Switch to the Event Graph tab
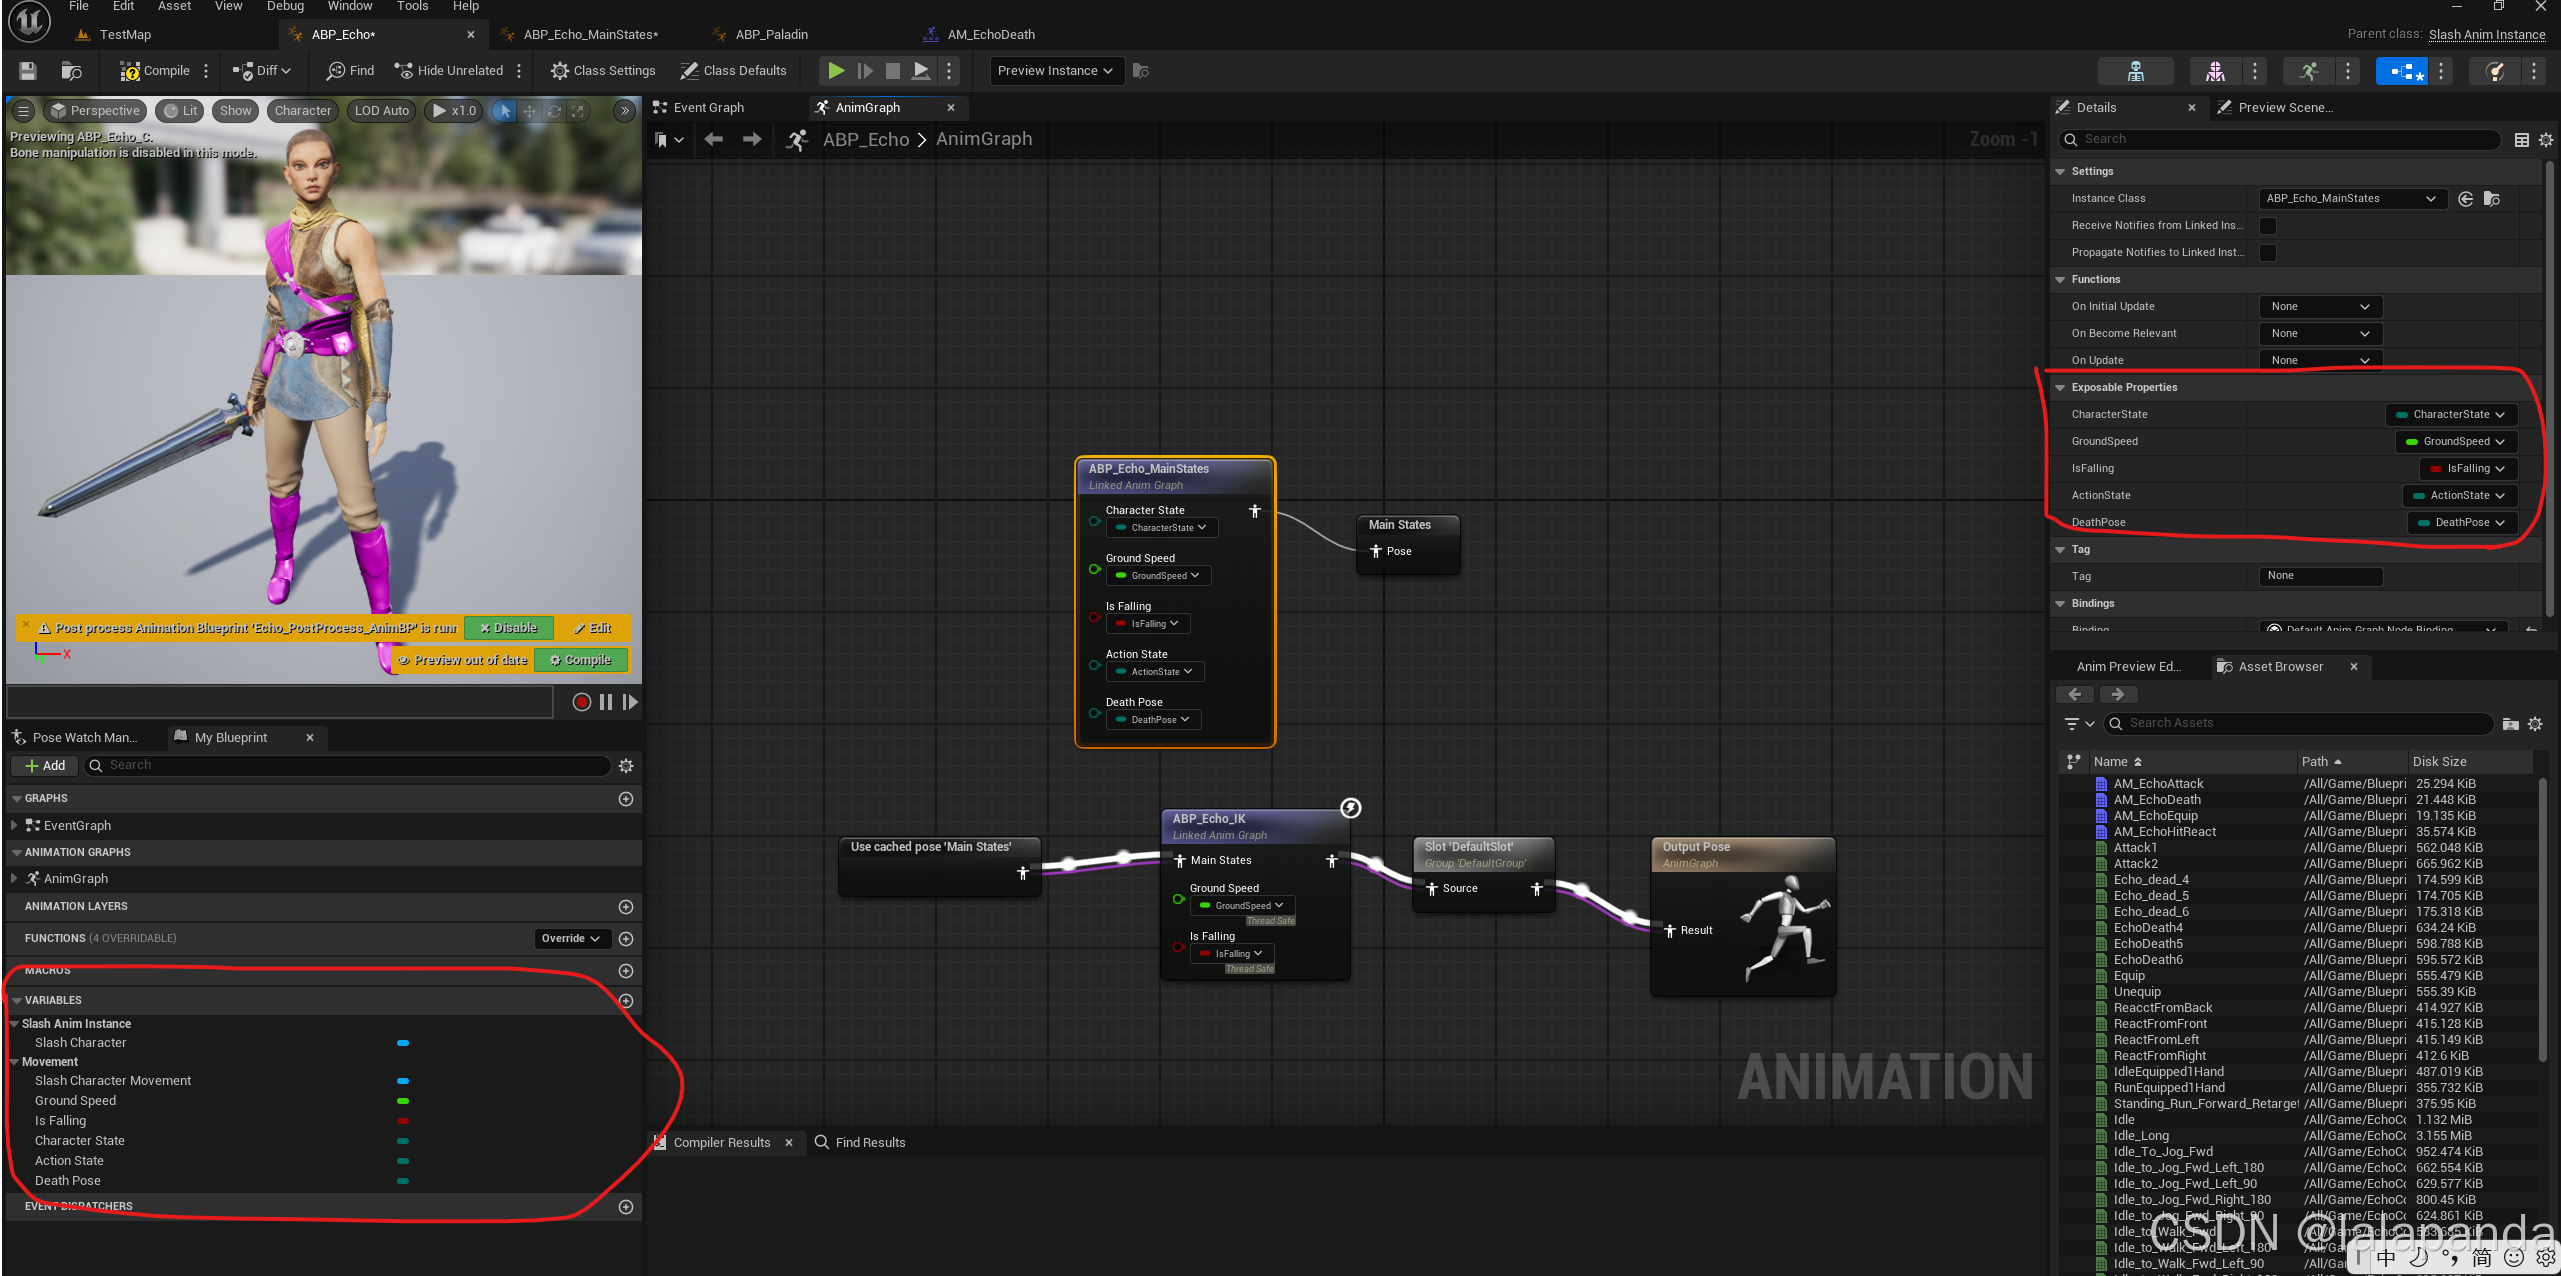Viewport: 2561px width, 1276px height. (708, 108)
